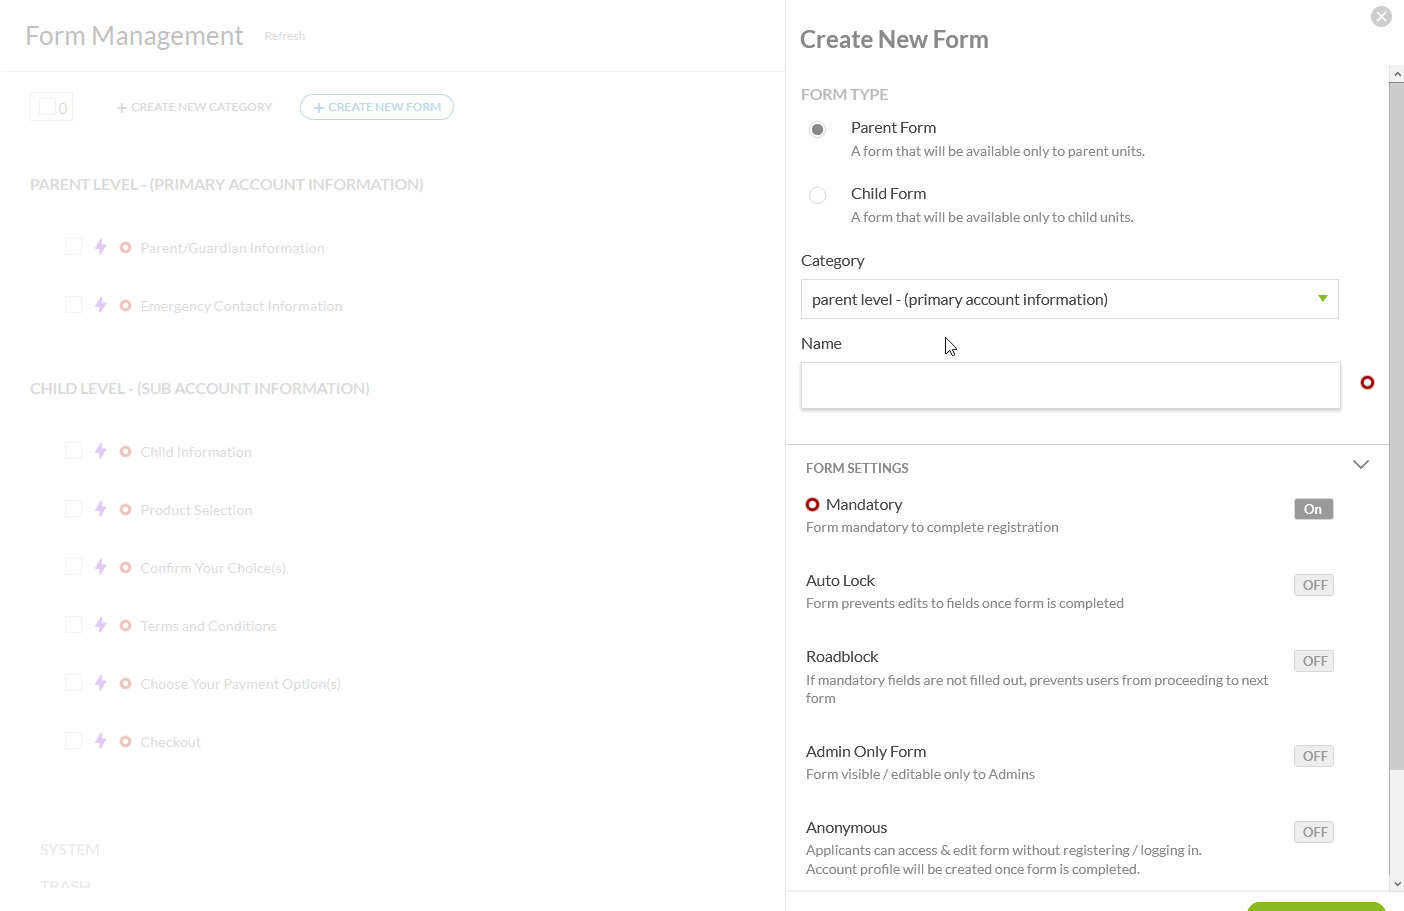Click the Create New Form button
Viewport: 1404px width, 911px height.
coord(377,107)
